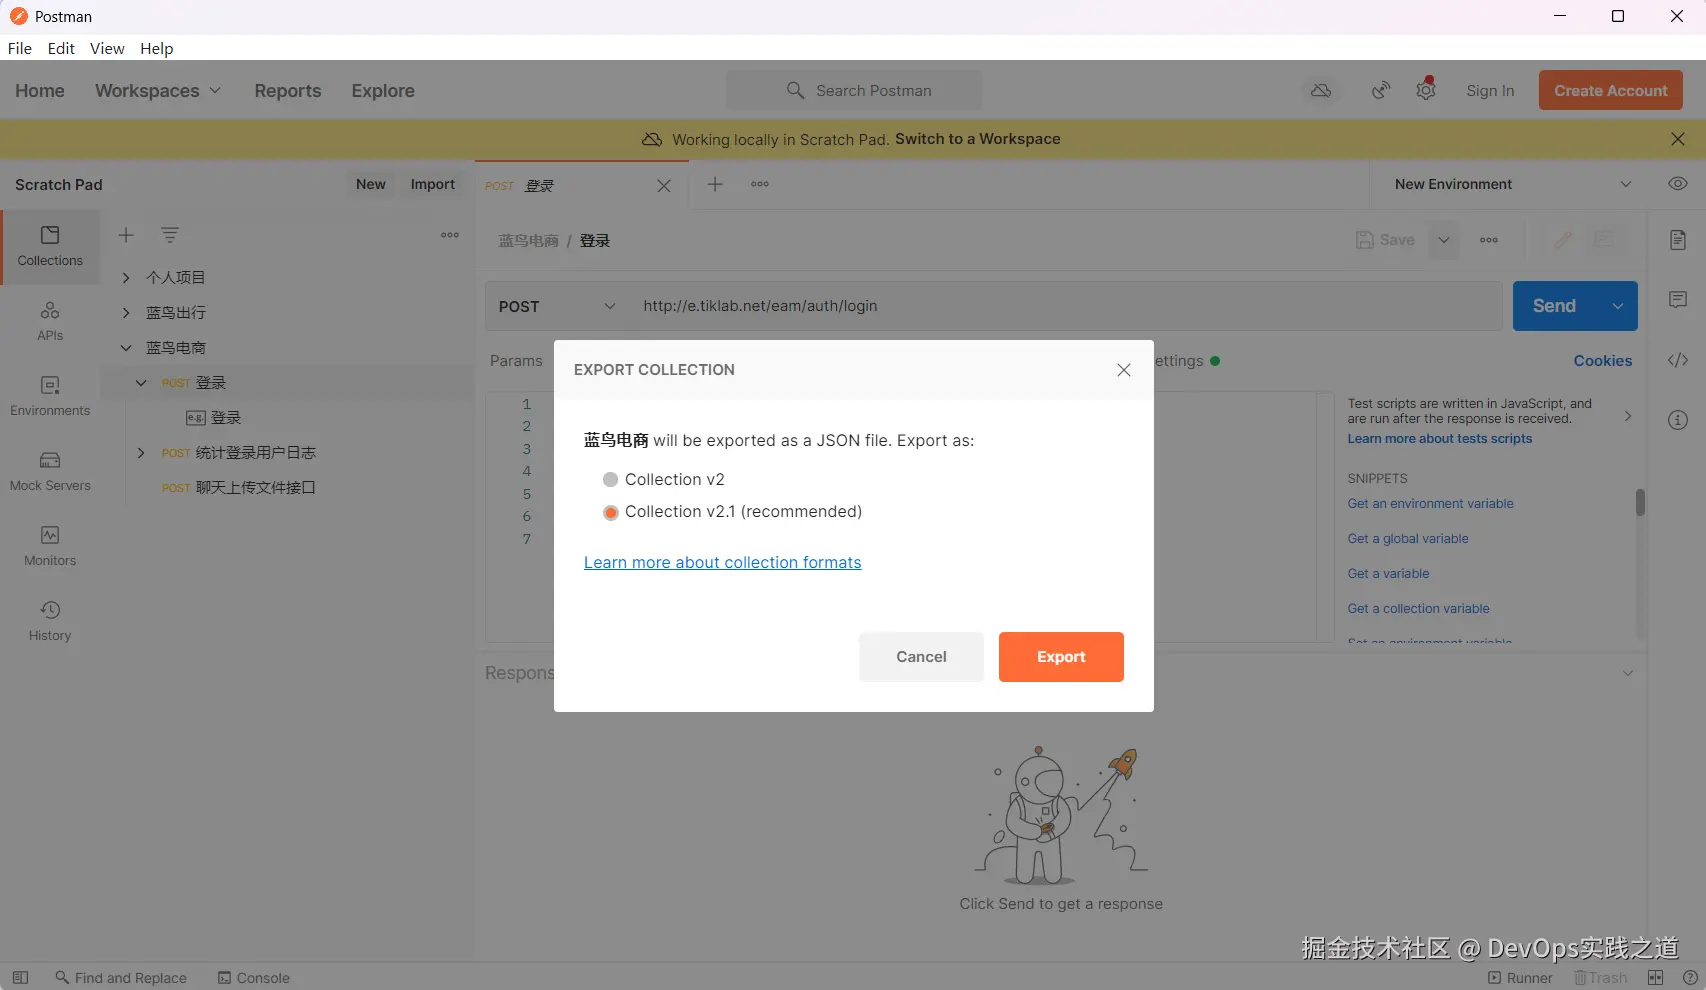Go to the Home tab
The width and height of the screenshot is (1706, 990).
tap(40, 91)
